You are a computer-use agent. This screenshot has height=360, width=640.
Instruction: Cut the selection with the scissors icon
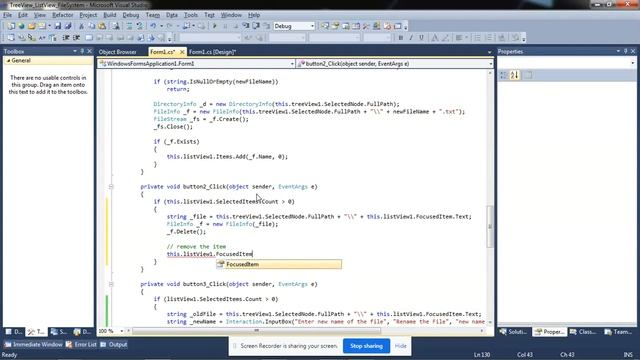click(x=81, y=26)
